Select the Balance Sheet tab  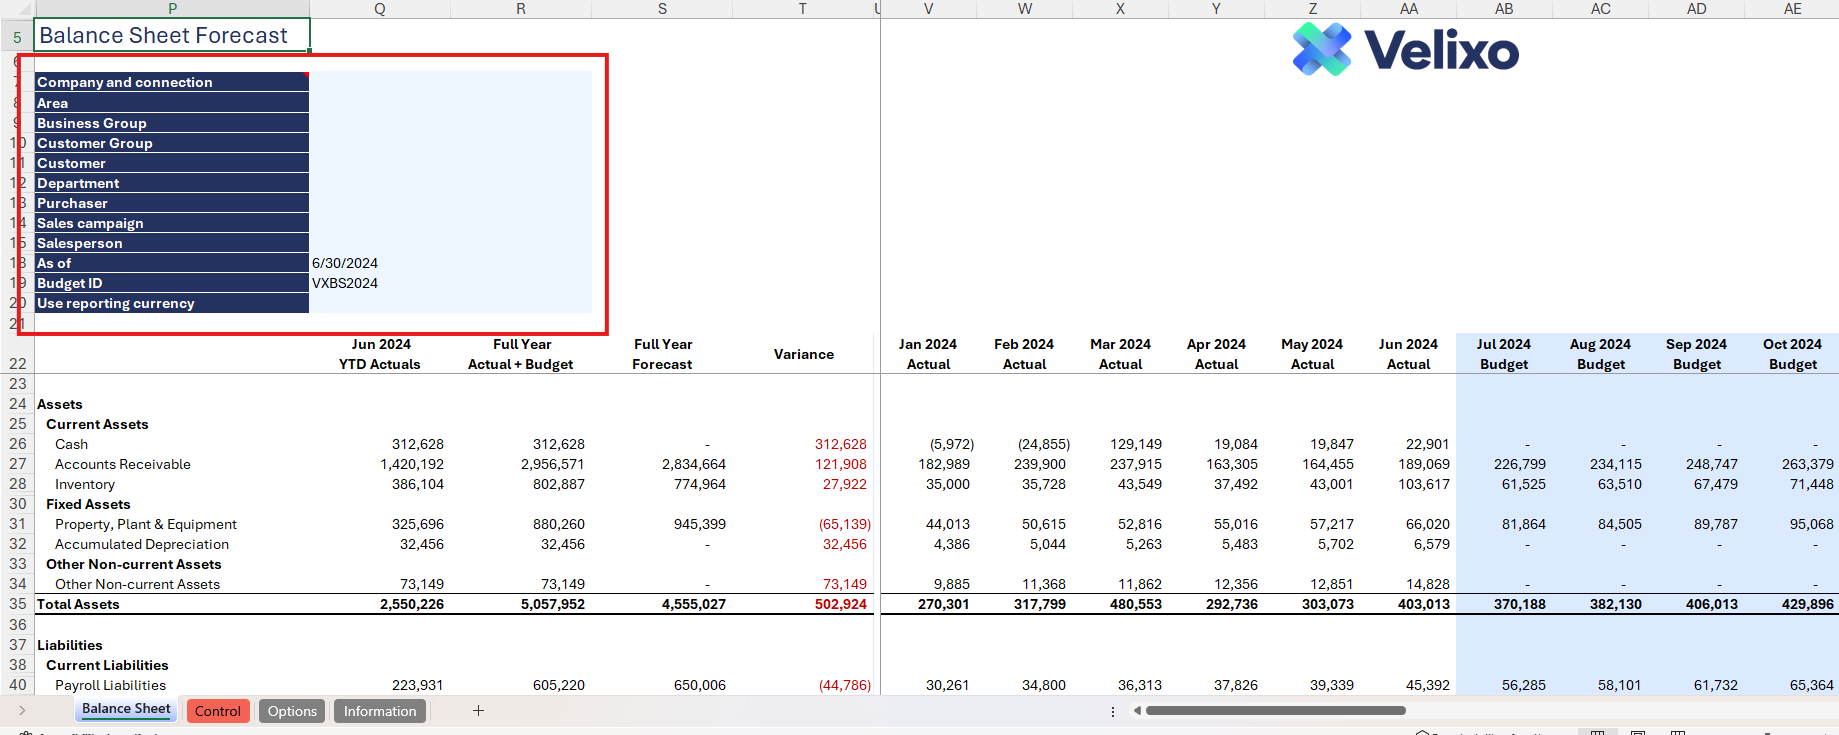(x=126, y=709)
